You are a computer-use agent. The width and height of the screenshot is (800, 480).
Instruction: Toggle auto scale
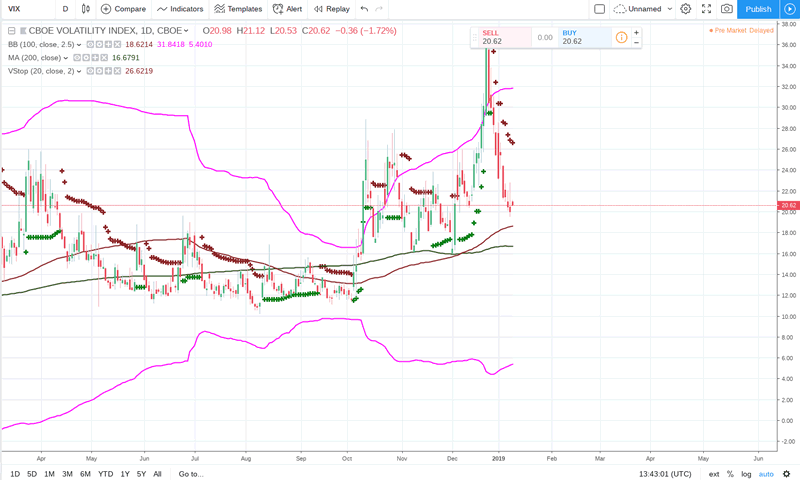[766, 474]
